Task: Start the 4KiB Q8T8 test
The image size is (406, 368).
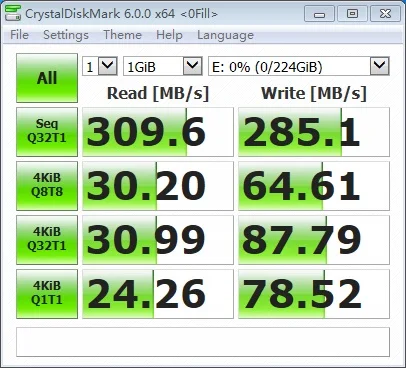Action: coord(47,186)
